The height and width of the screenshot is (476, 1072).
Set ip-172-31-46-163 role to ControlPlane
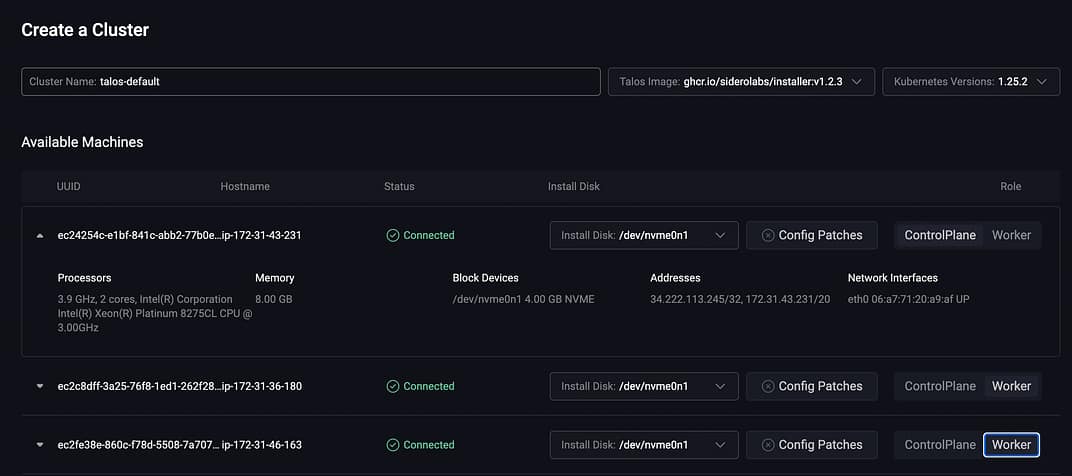940,445
